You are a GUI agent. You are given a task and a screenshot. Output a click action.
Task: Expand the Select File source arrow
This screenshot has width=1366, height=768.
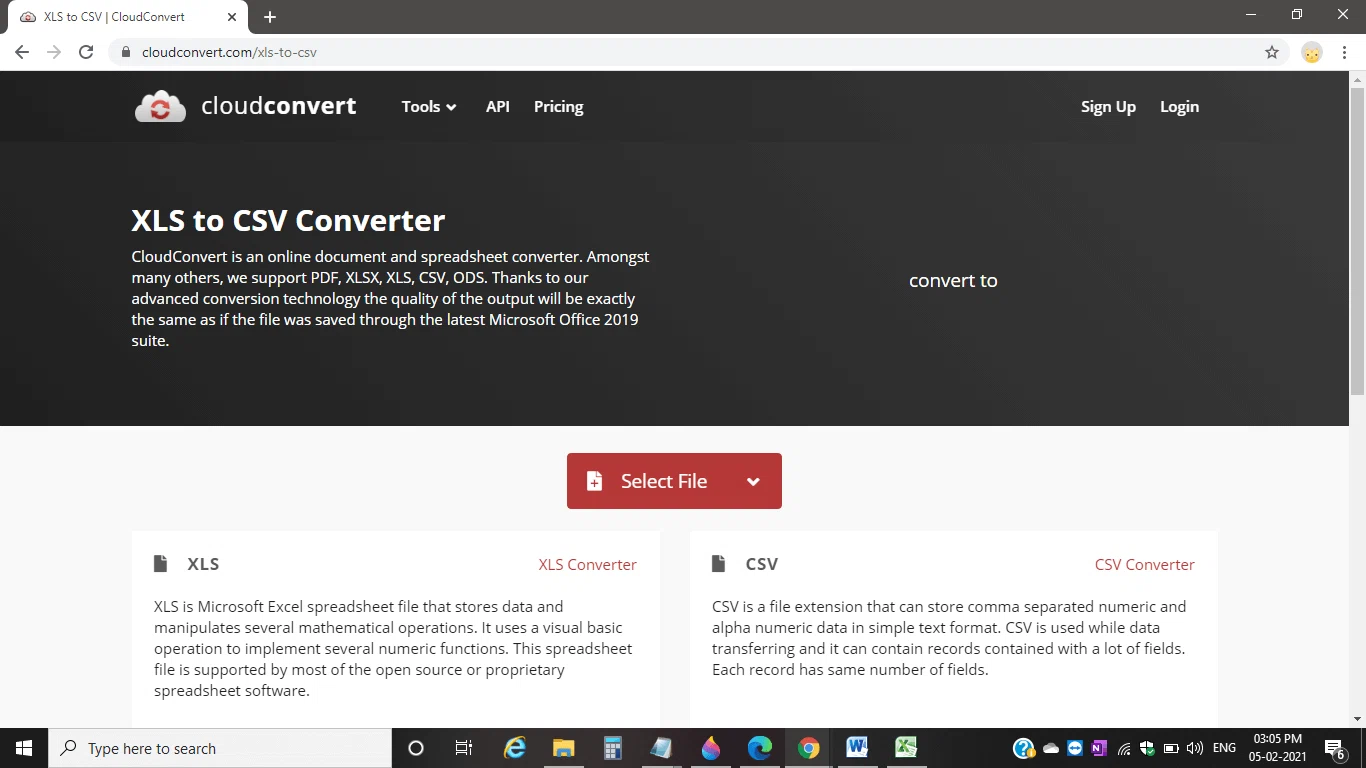[x=753, y=482]
